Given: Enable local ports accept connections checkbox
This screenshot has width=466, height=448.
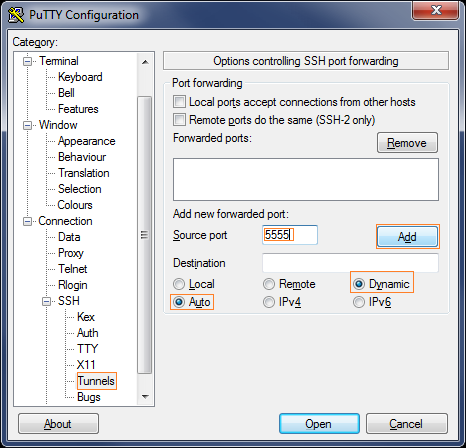Looking at the screenshot, I should tap(179, 102).
